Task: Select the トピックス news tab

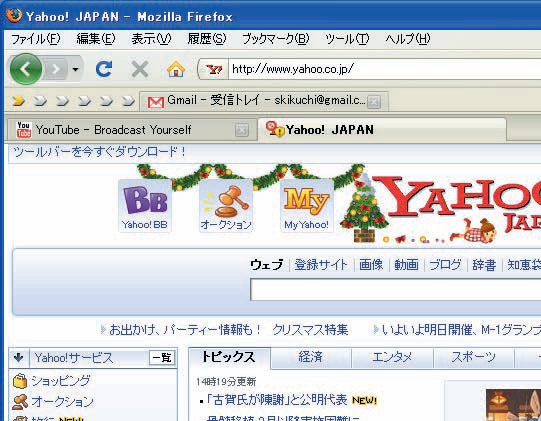Action: point(229,358)
